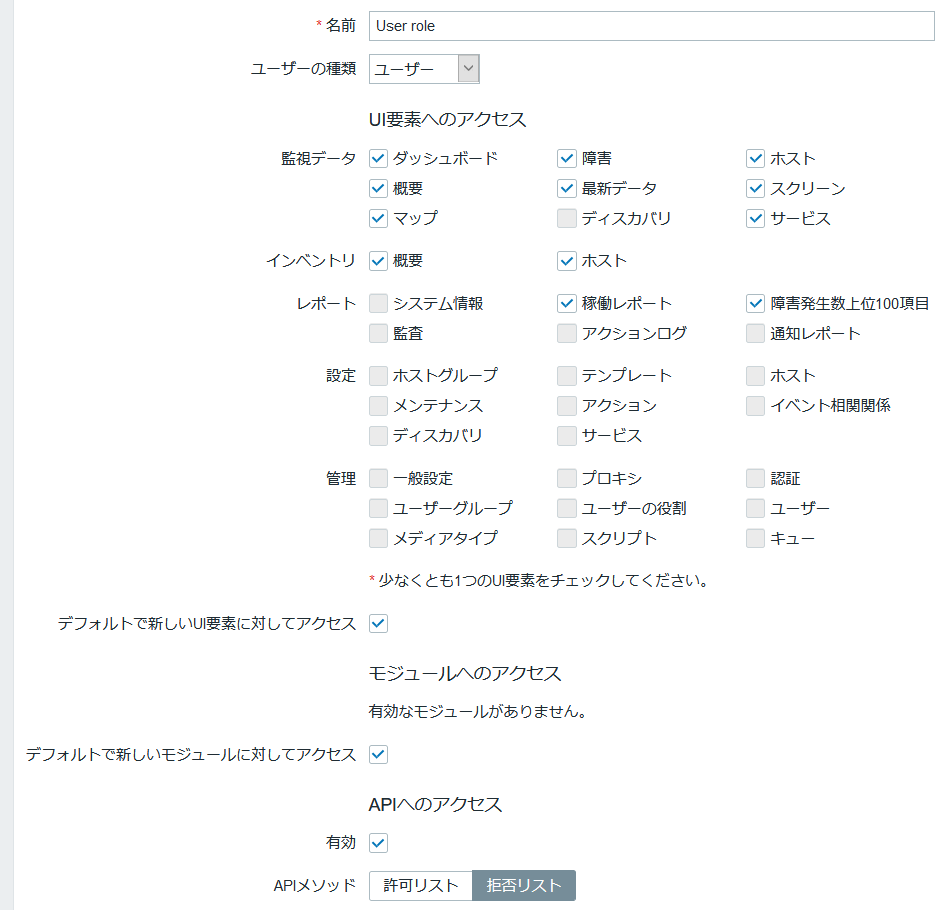Uncheck ホスト in the インベントリ row

(567, 261)
